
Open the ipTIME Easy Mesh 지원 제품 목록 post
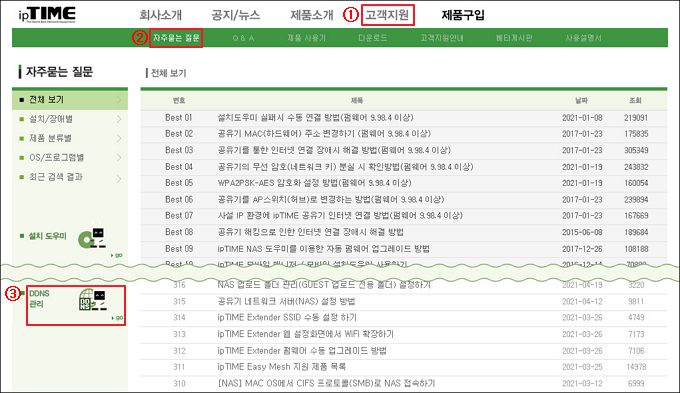pos(281,367)
